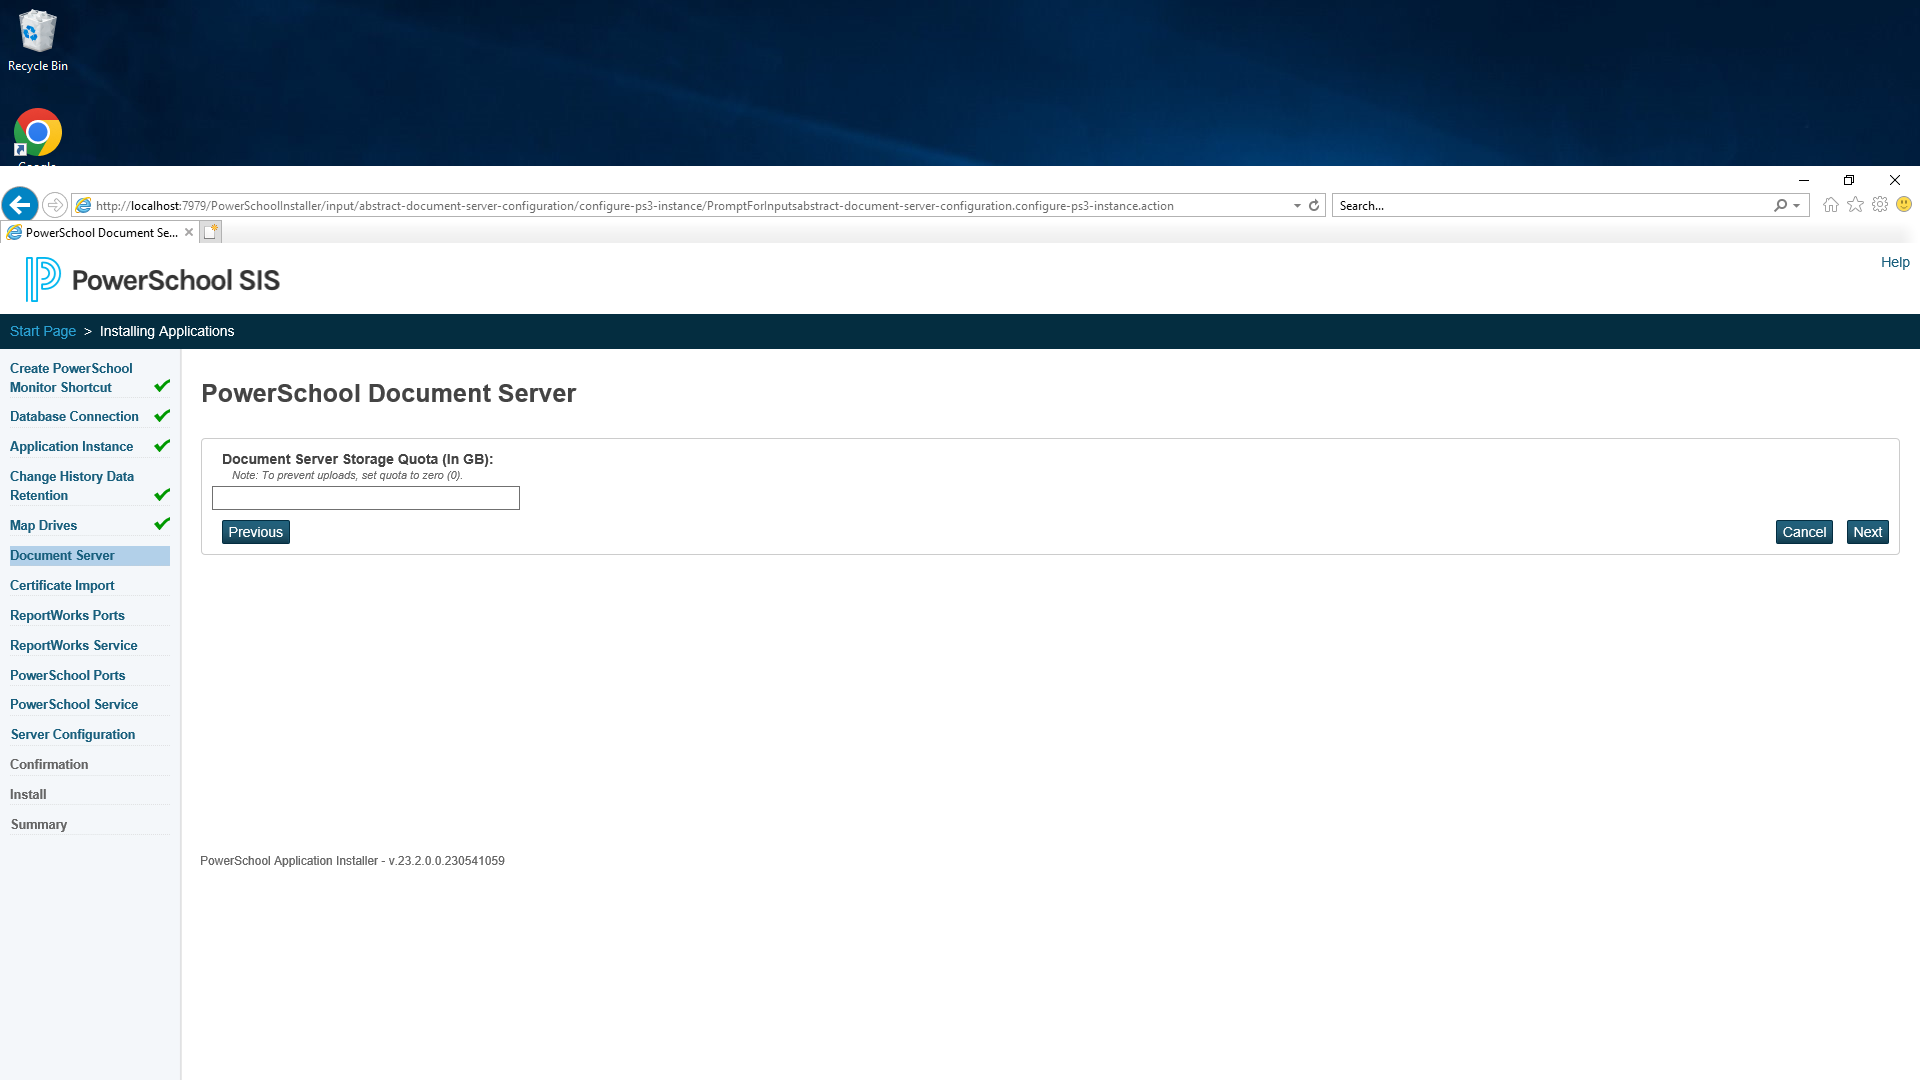Click the Install step label
This screenshot has width=1920, height=1080.
coord(28,794)
